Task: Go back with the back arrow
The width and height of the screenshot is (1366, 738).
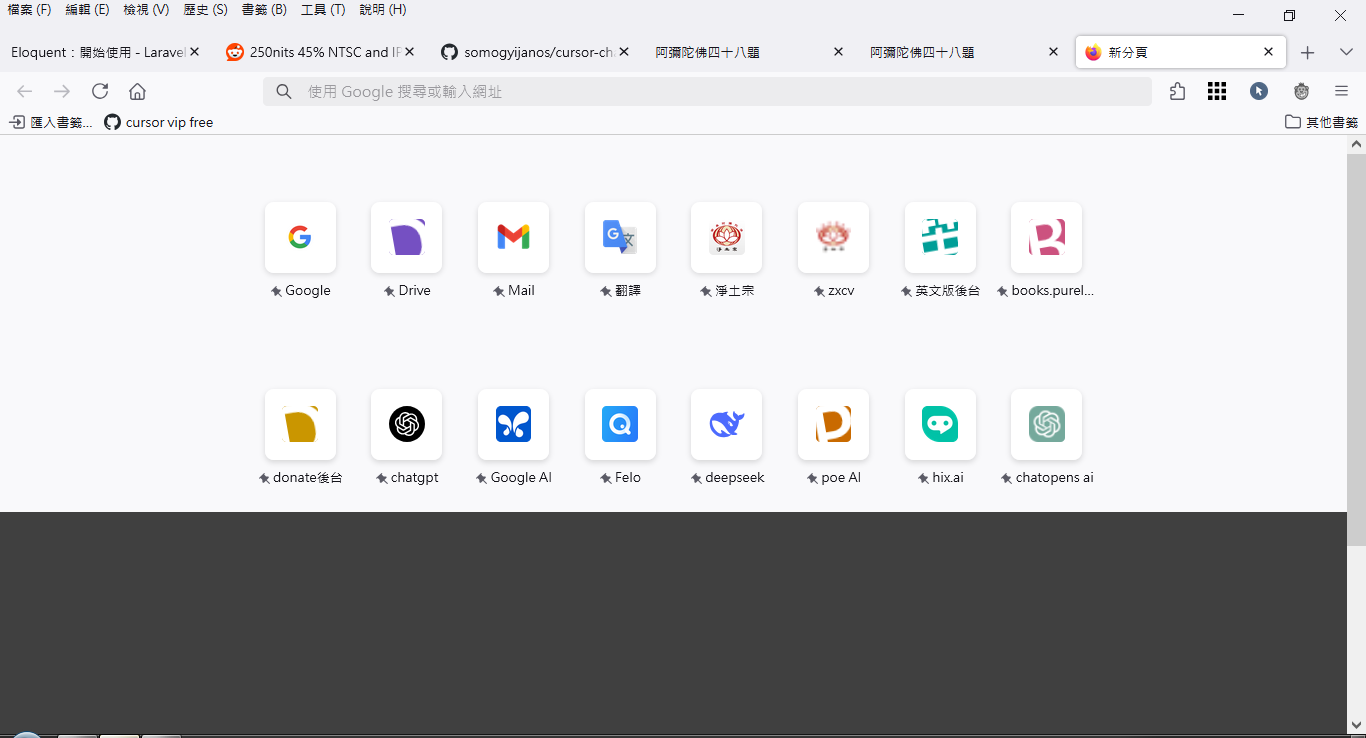Action: coord(25,91)
